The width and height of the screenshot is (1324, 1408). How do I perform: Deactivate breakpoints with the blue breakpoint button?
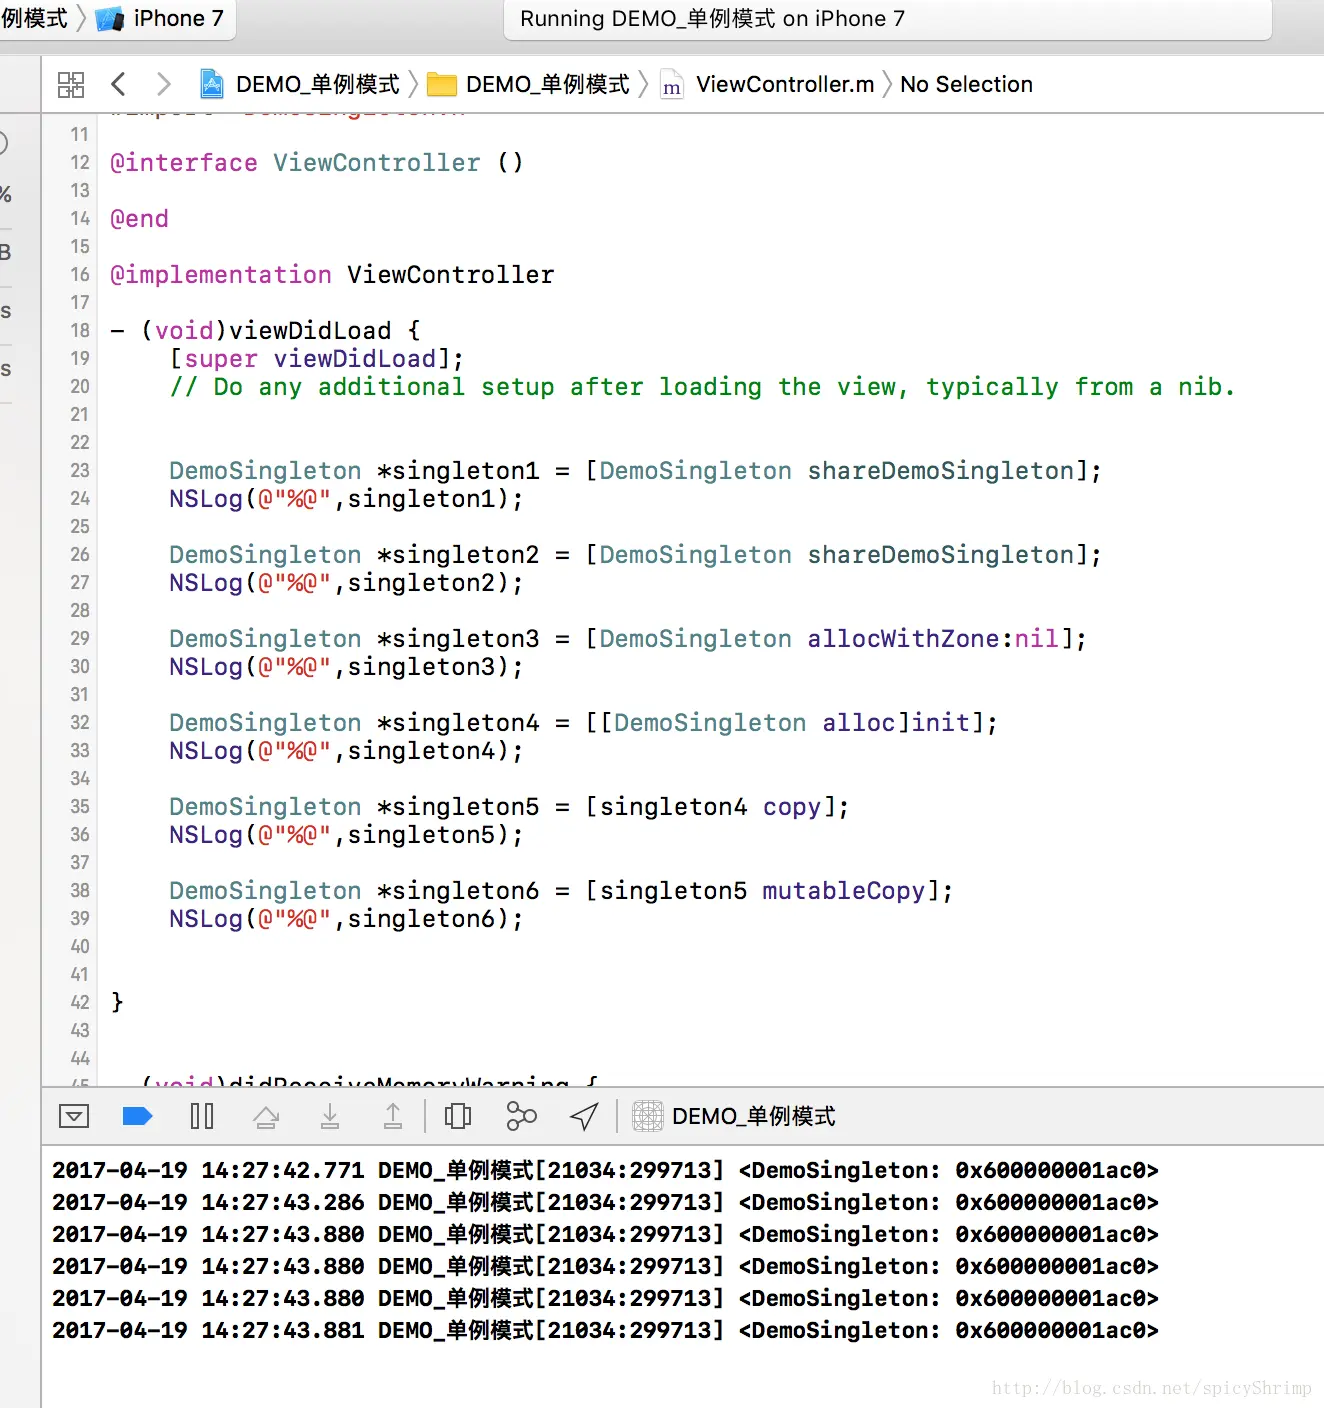point(137,1116)
